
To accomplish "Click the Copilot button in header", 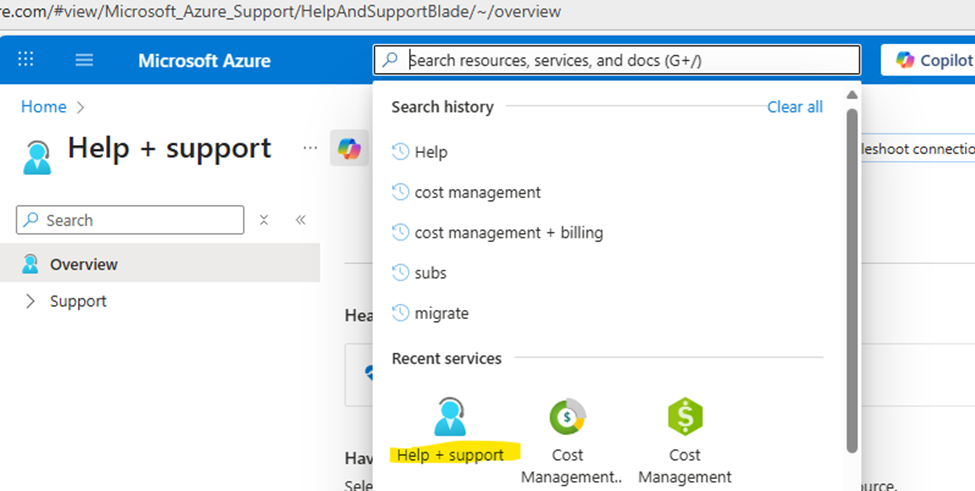I will 928,60.
